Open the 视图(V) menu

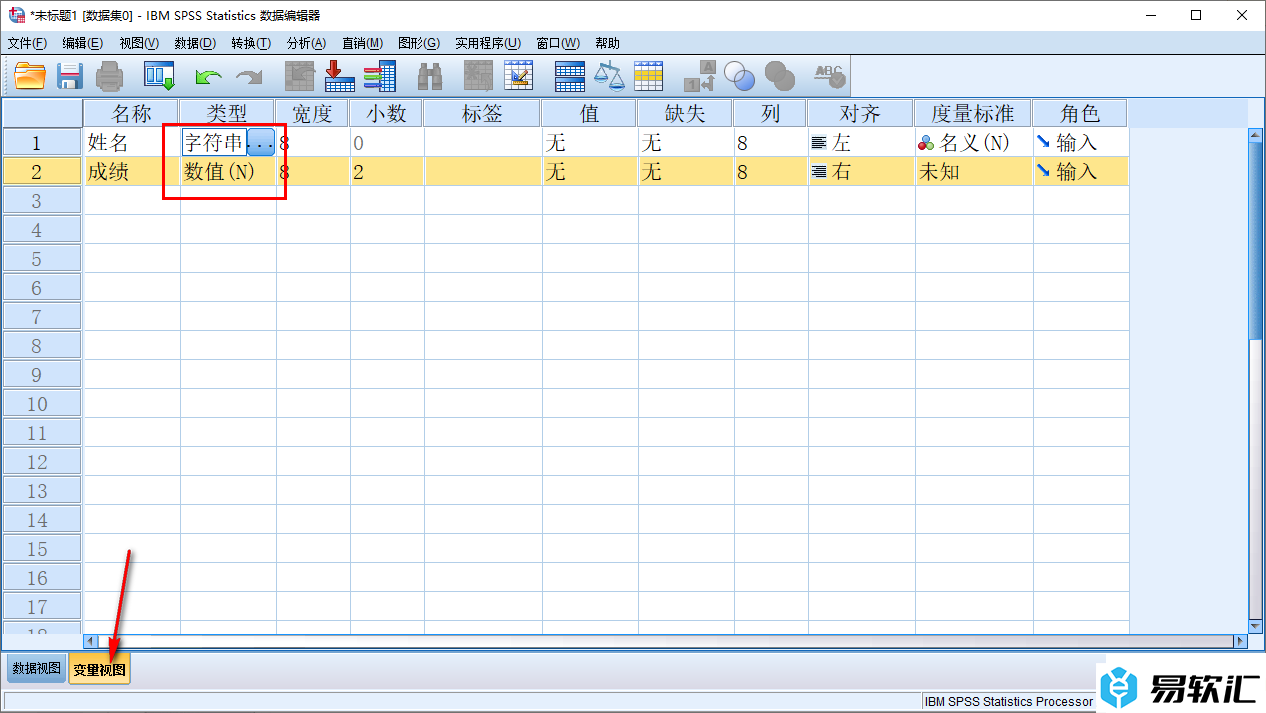[139, 43]
